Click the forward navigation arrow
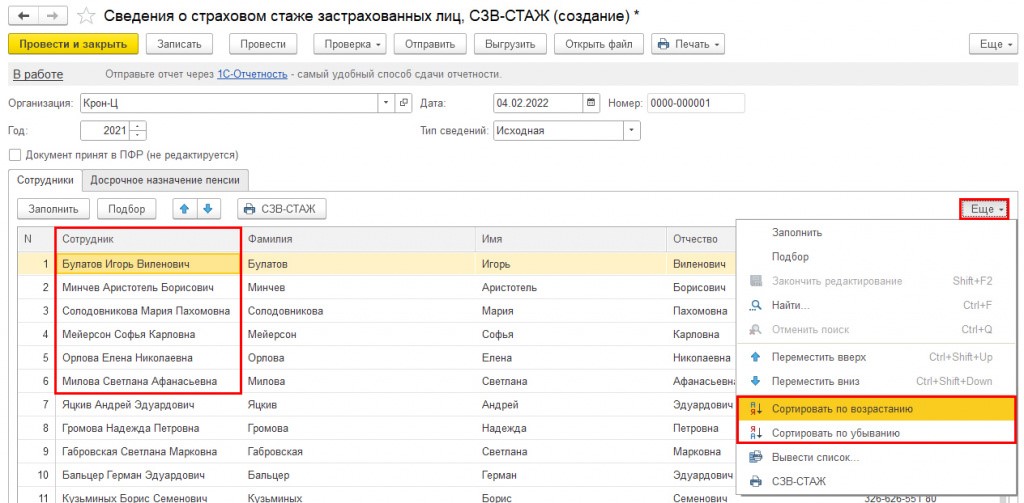Screen dimensions: 1024x503 52,16
